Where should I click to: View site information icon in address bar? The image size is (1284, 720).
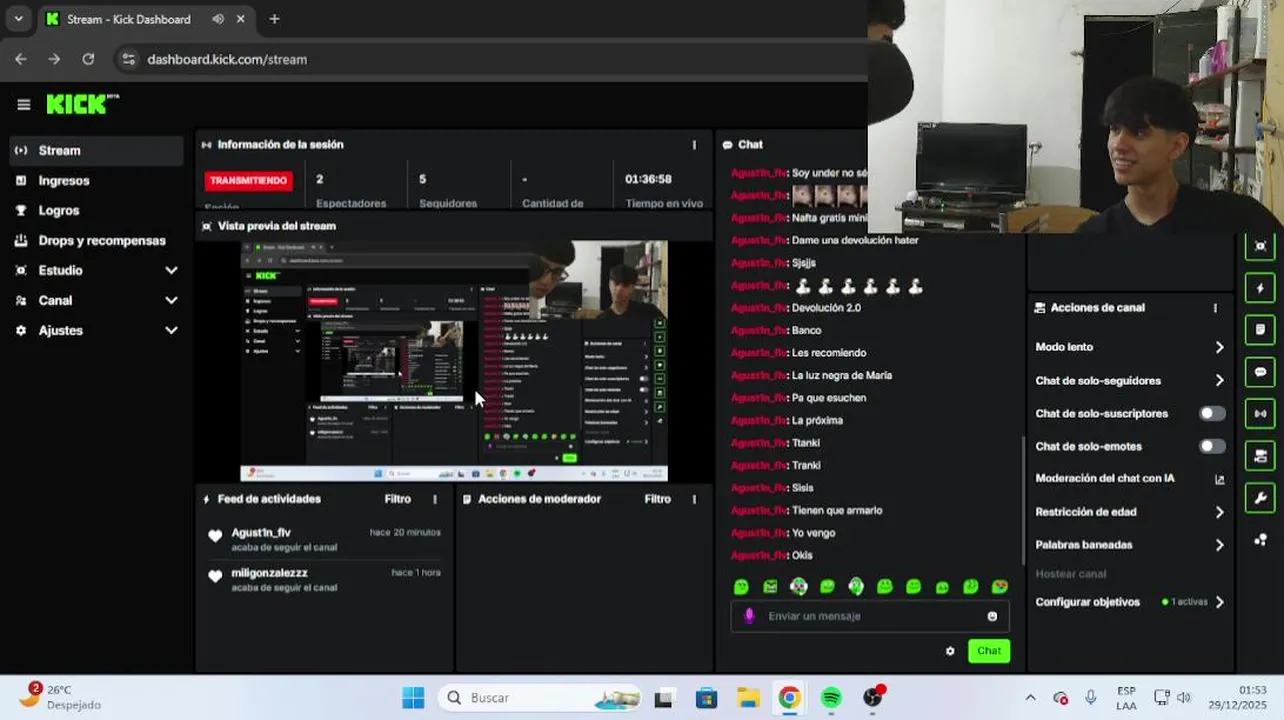coord(128,59)
